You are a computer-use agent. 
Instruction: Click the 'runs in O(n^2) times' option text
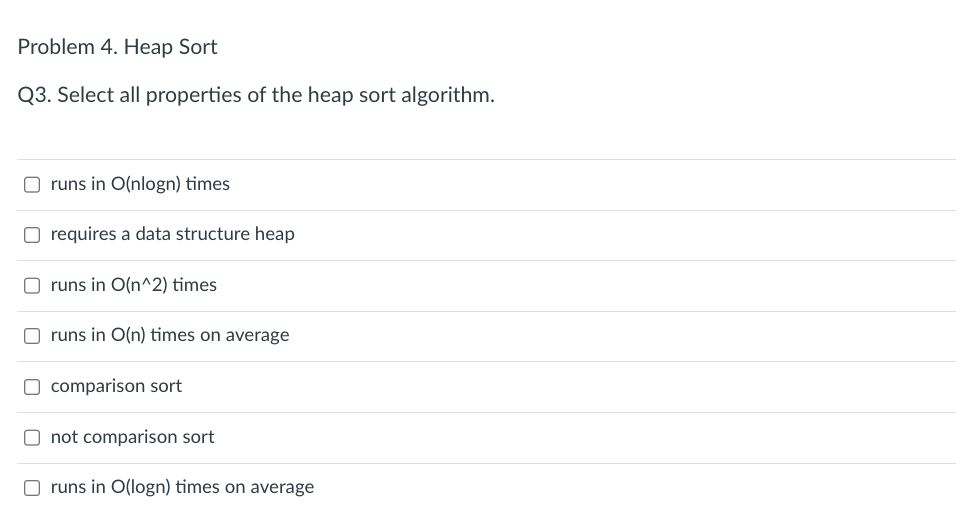[x=134, y=285]
